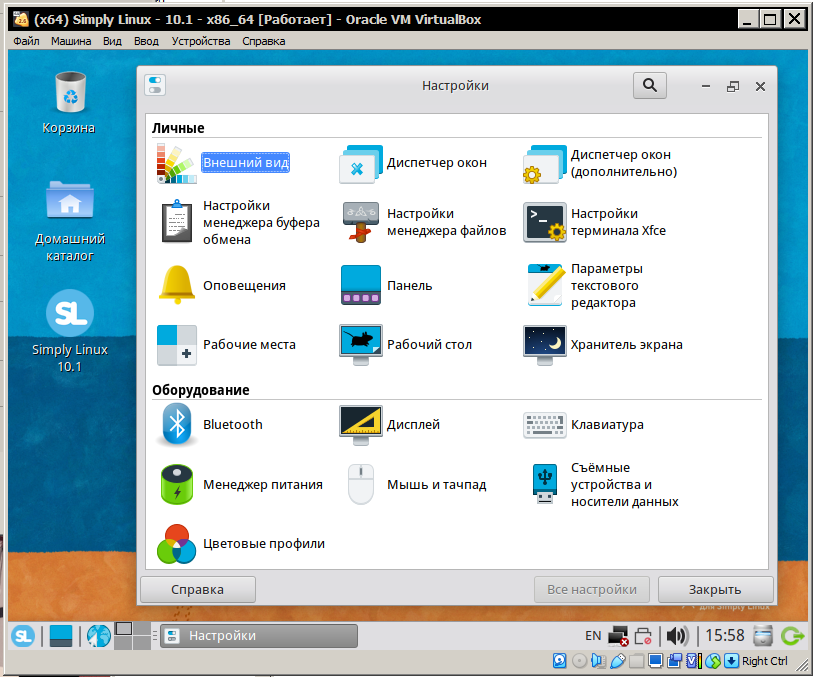This screenshot has width=813, height=677.
Task: Click the network connection tray icon
Action: click(618, 636)
